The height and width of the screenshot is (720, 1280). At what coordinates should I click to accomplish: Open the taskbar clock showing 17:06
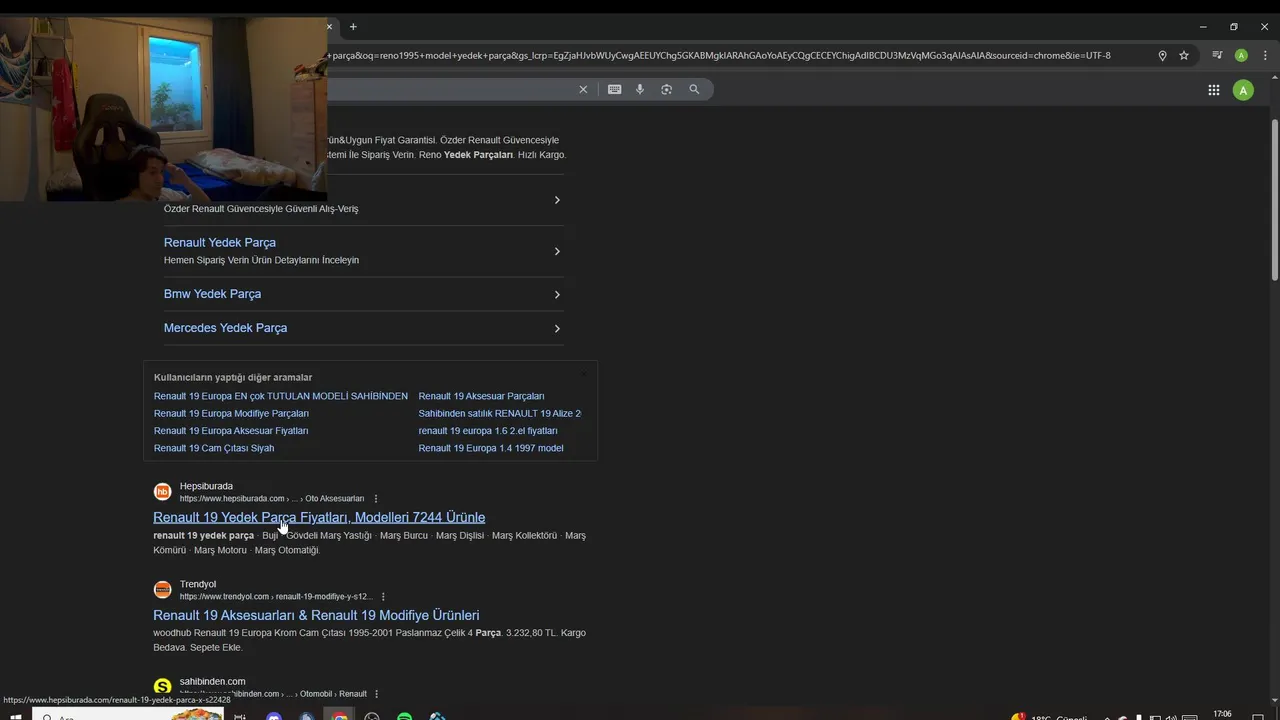click(x=1222, y=715)
